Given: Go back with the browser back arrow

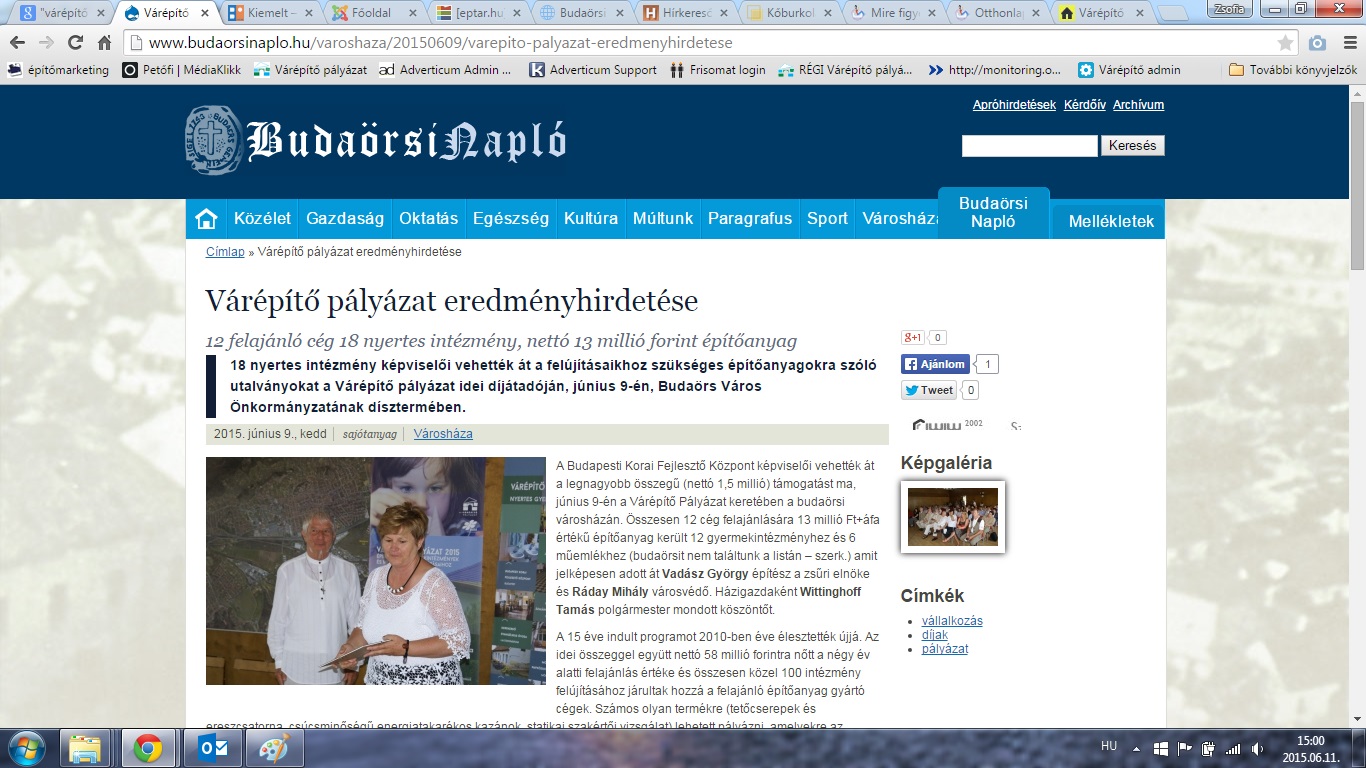Looking at the screenshot, I should tap(18, 43).
